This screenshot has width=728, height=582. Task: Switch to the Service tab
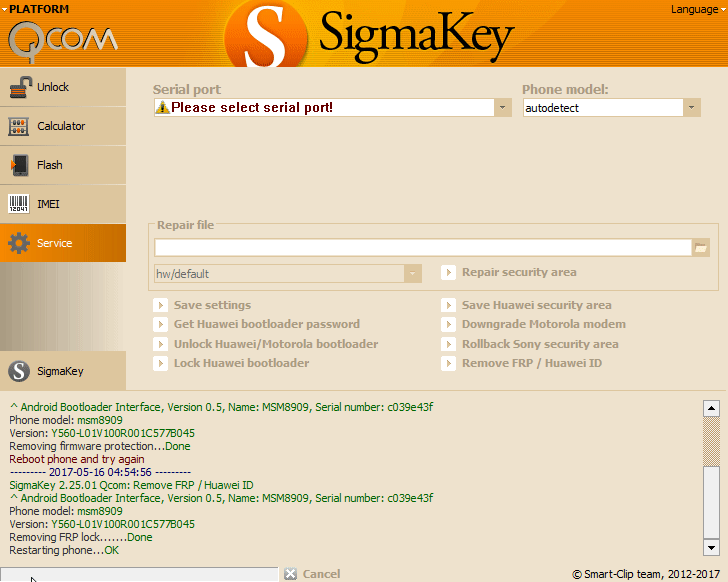[63, 243]
